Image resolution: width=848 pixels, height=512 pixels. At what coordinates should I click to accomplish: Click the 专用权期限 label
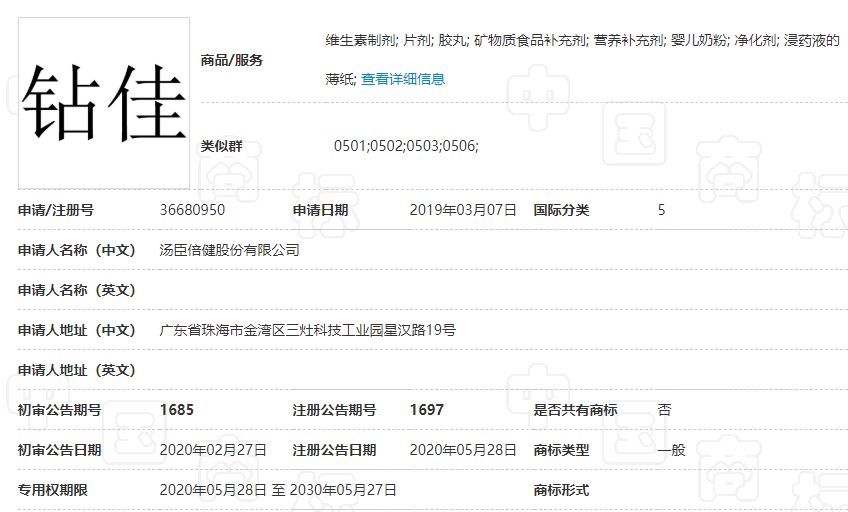point(52,490)
